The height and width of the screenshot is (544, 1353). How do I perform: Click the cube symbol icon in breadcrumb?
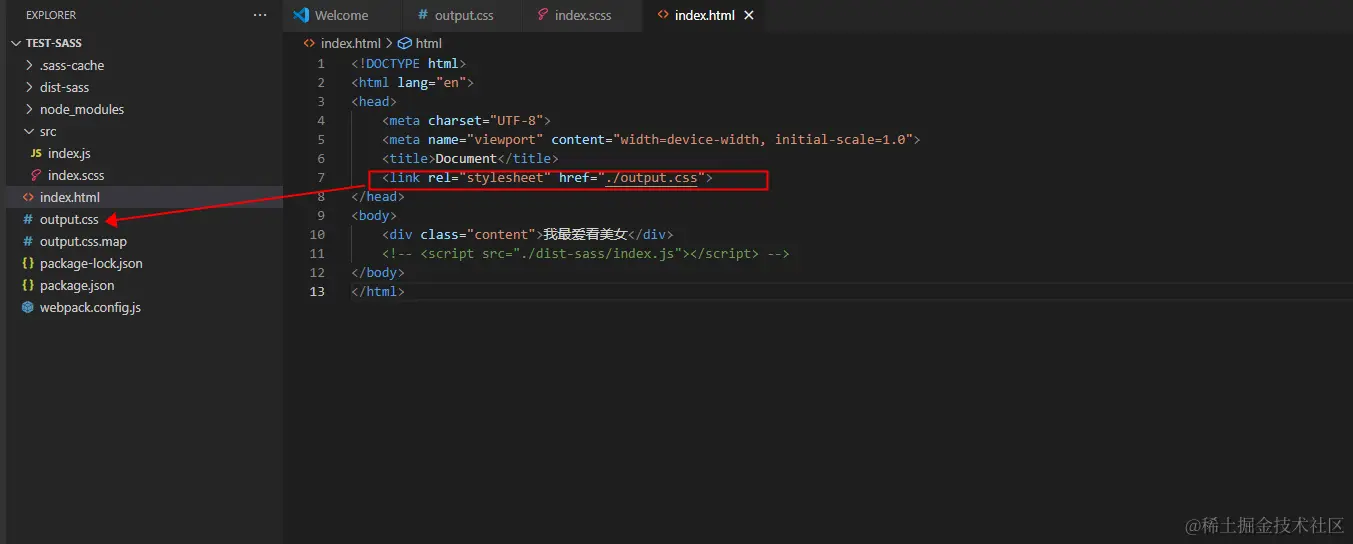pos(404,43)
